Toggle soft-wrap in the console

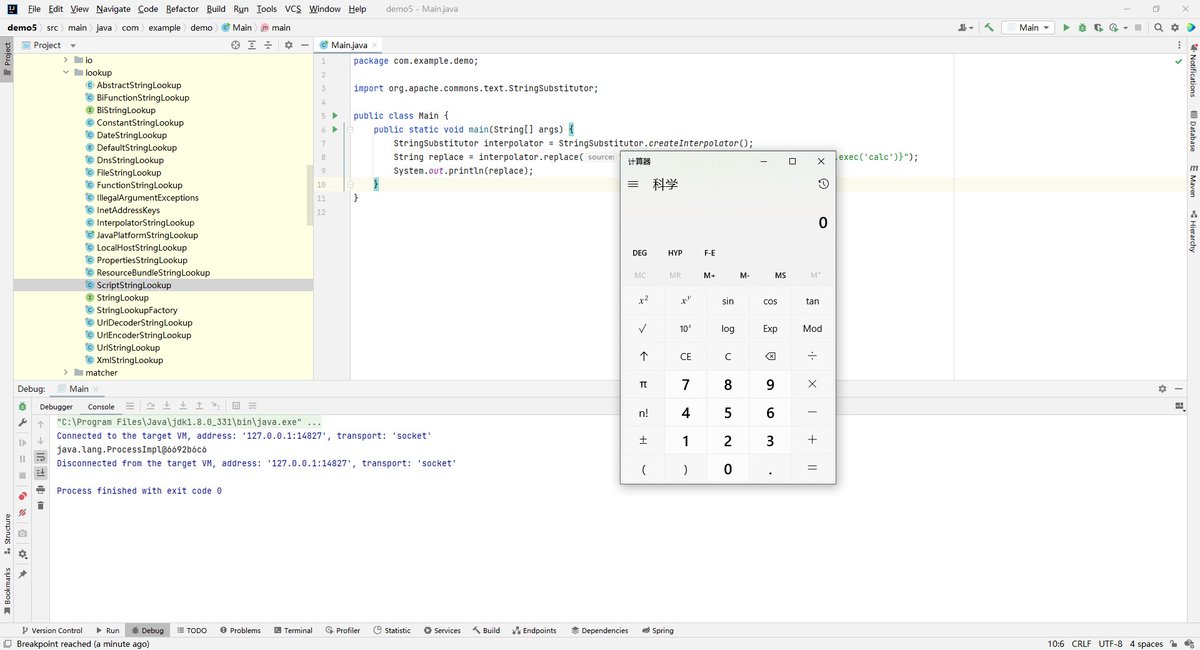point(40,456)
